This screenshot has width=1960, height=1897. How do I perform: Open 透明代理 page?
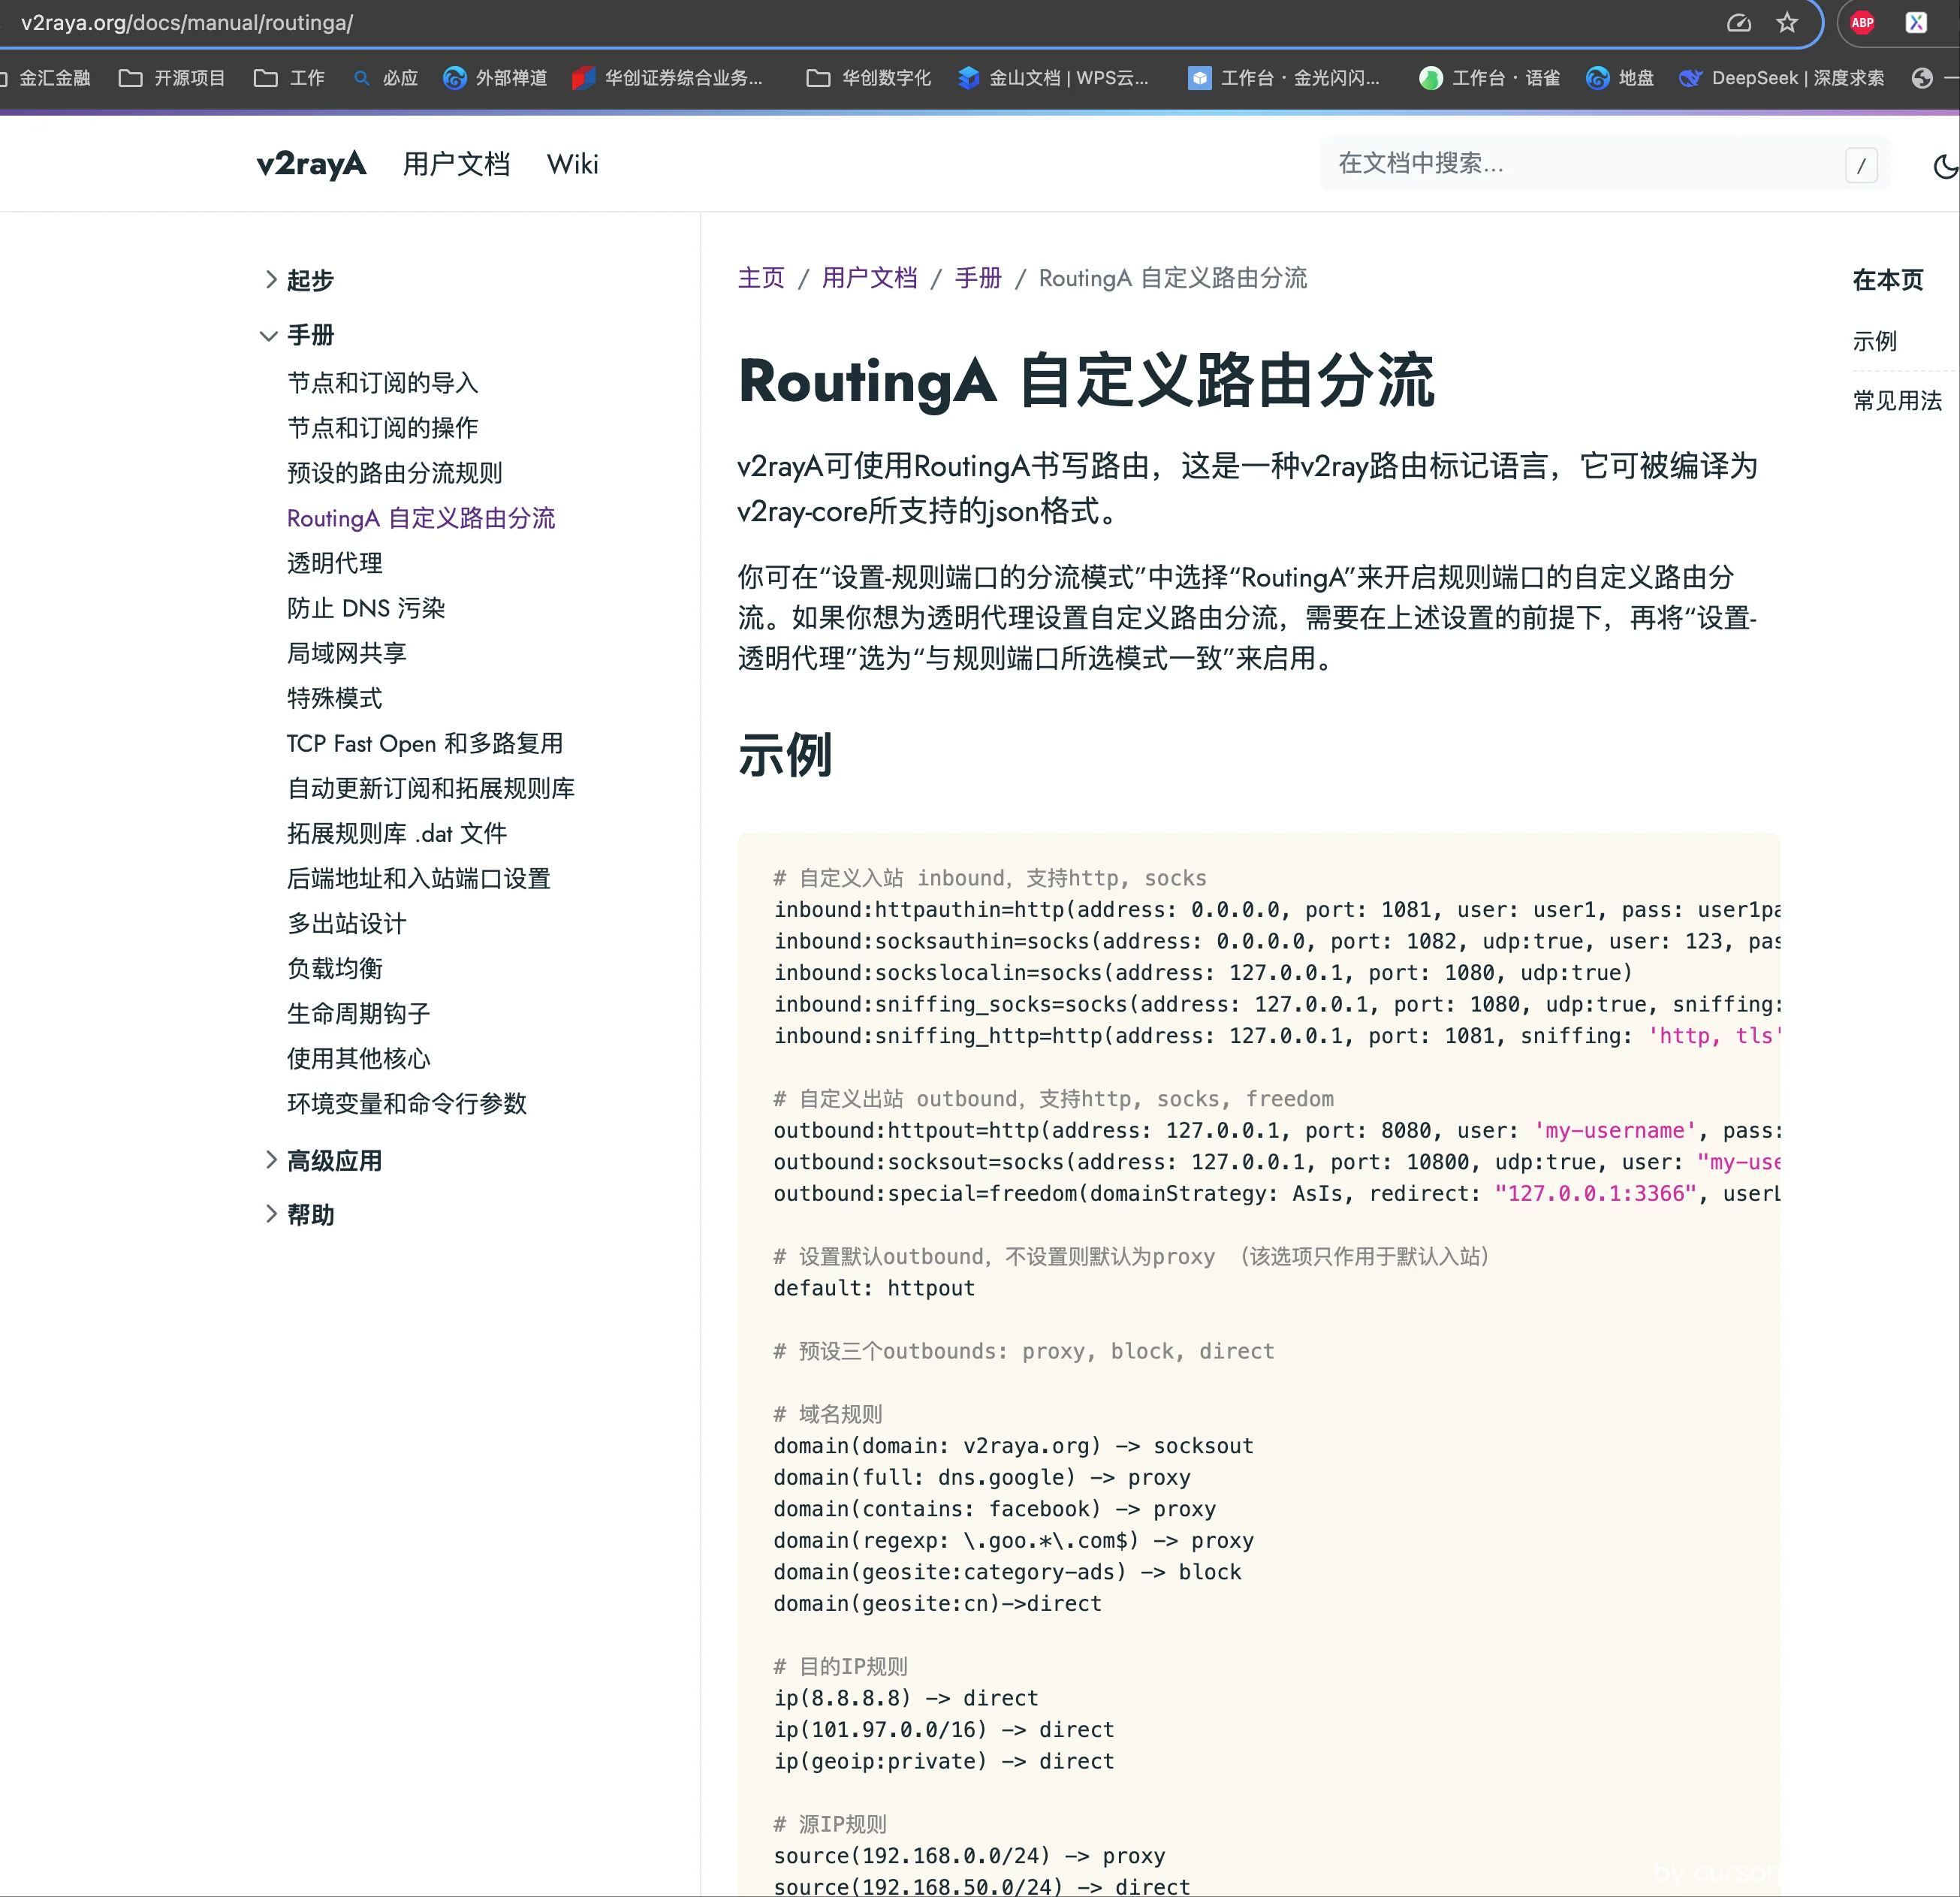334,563
